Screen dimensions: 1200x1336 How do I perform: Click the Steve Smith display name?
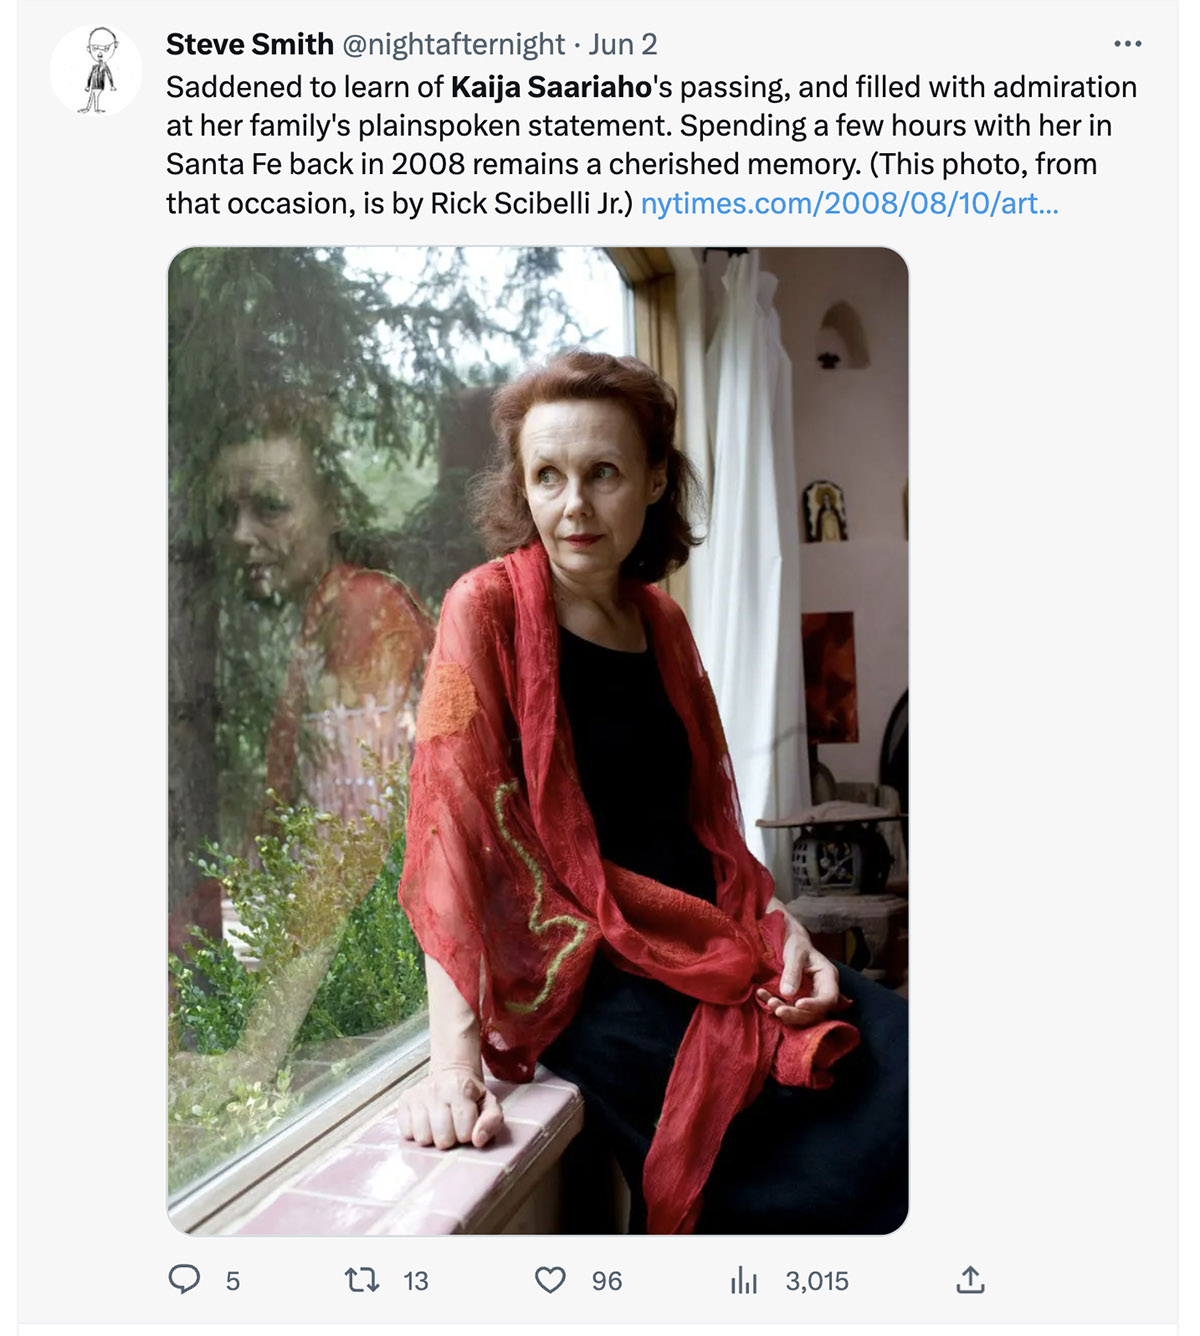pyautogui.click(x=250, y=44)
